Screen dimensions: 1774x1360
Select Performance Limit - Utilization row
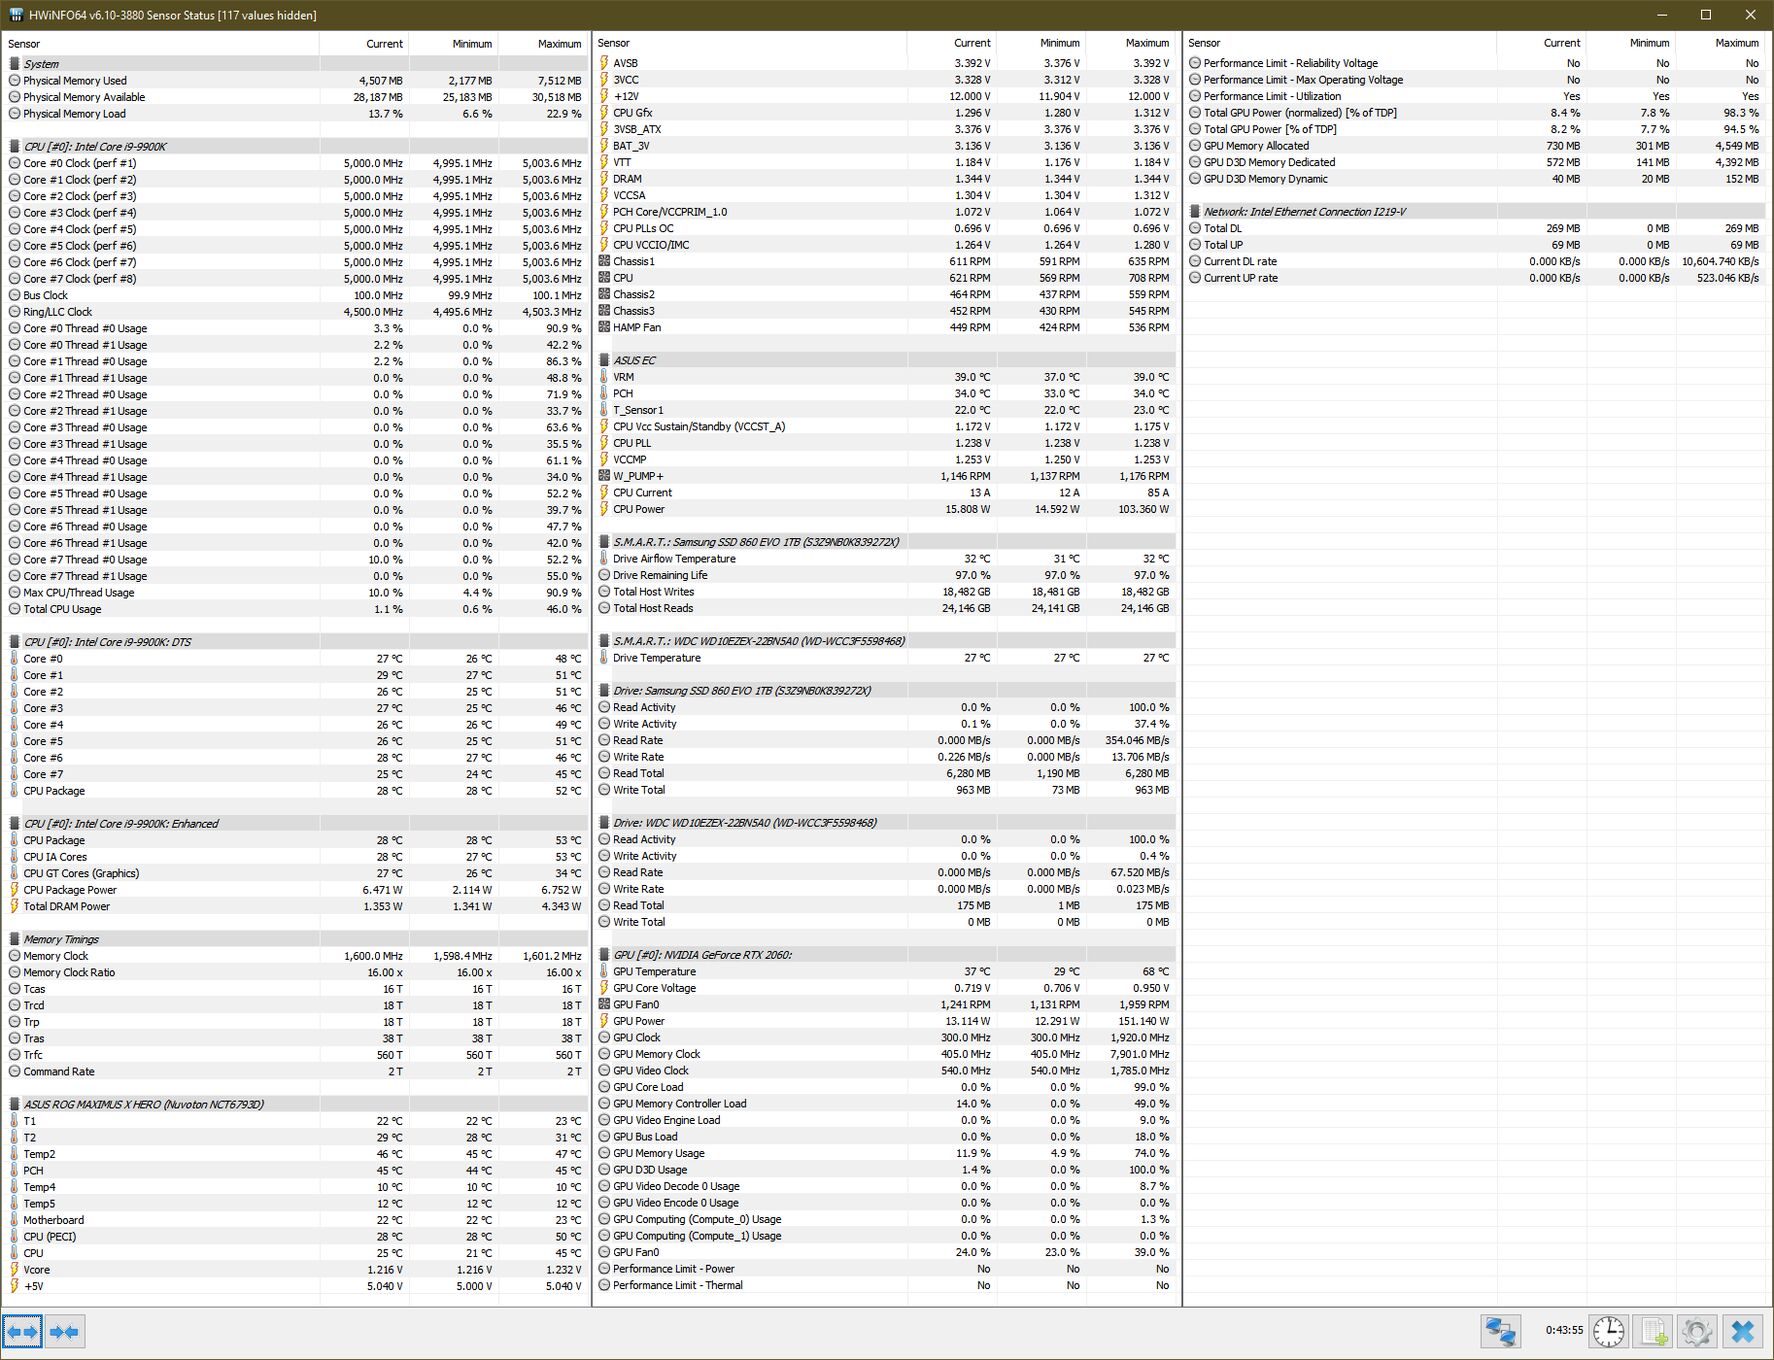(1476, 96)
